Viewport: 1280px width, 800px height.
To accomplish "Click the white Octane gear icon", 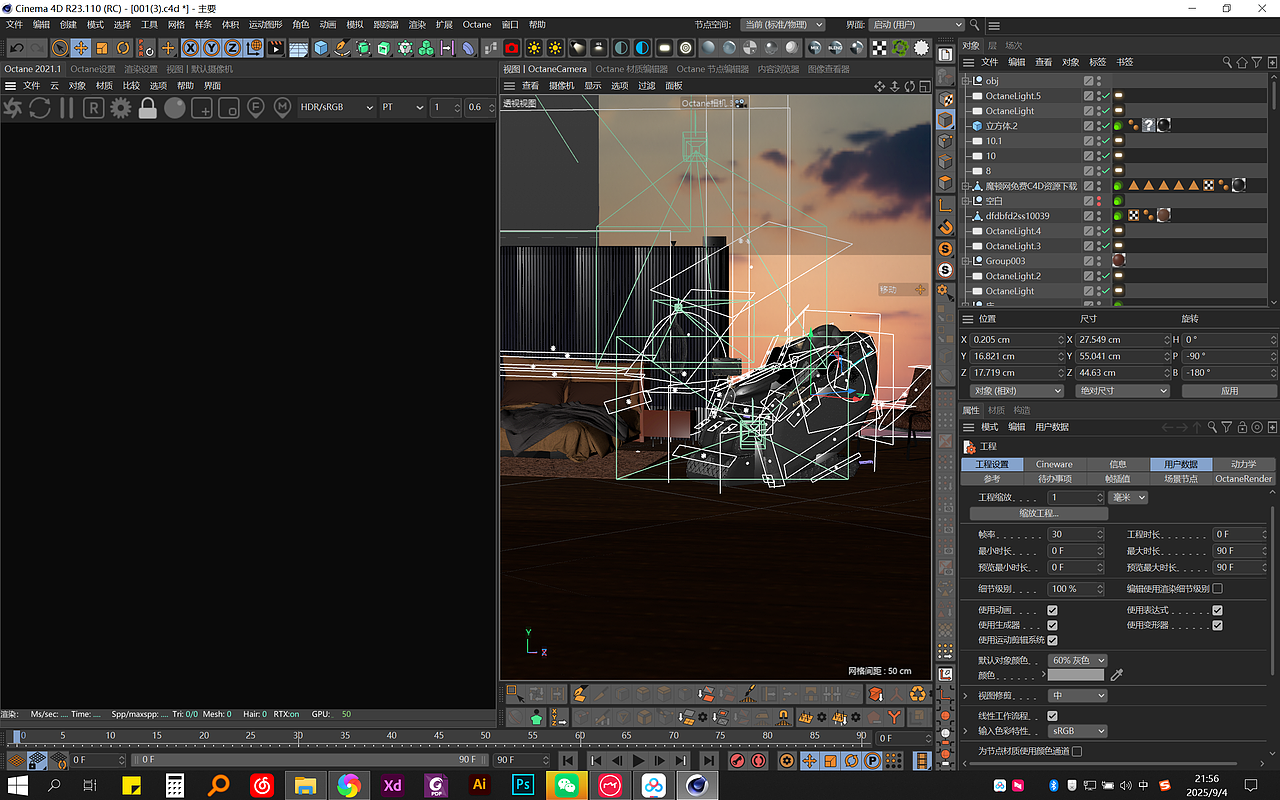I will [x=922, y=47].
